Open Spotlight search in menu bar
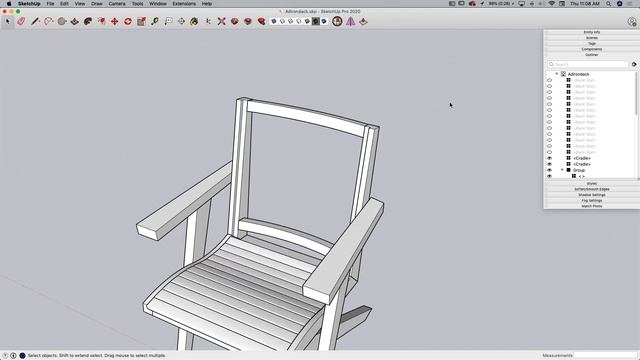 (x=609, y=4)
